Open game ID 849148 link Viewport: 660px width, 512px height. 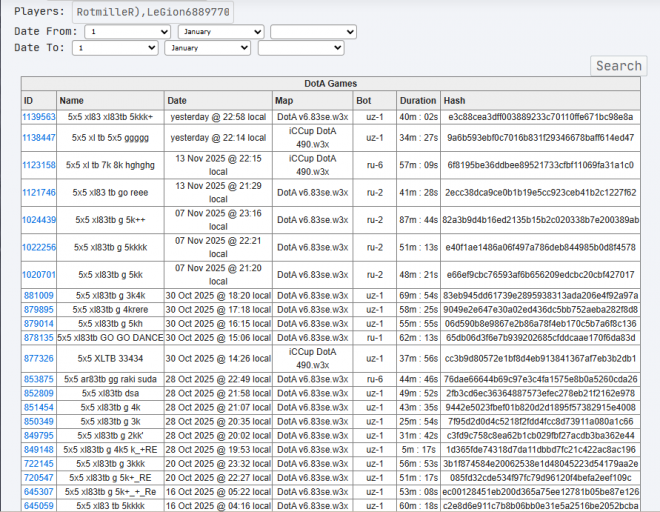point(39,450)
